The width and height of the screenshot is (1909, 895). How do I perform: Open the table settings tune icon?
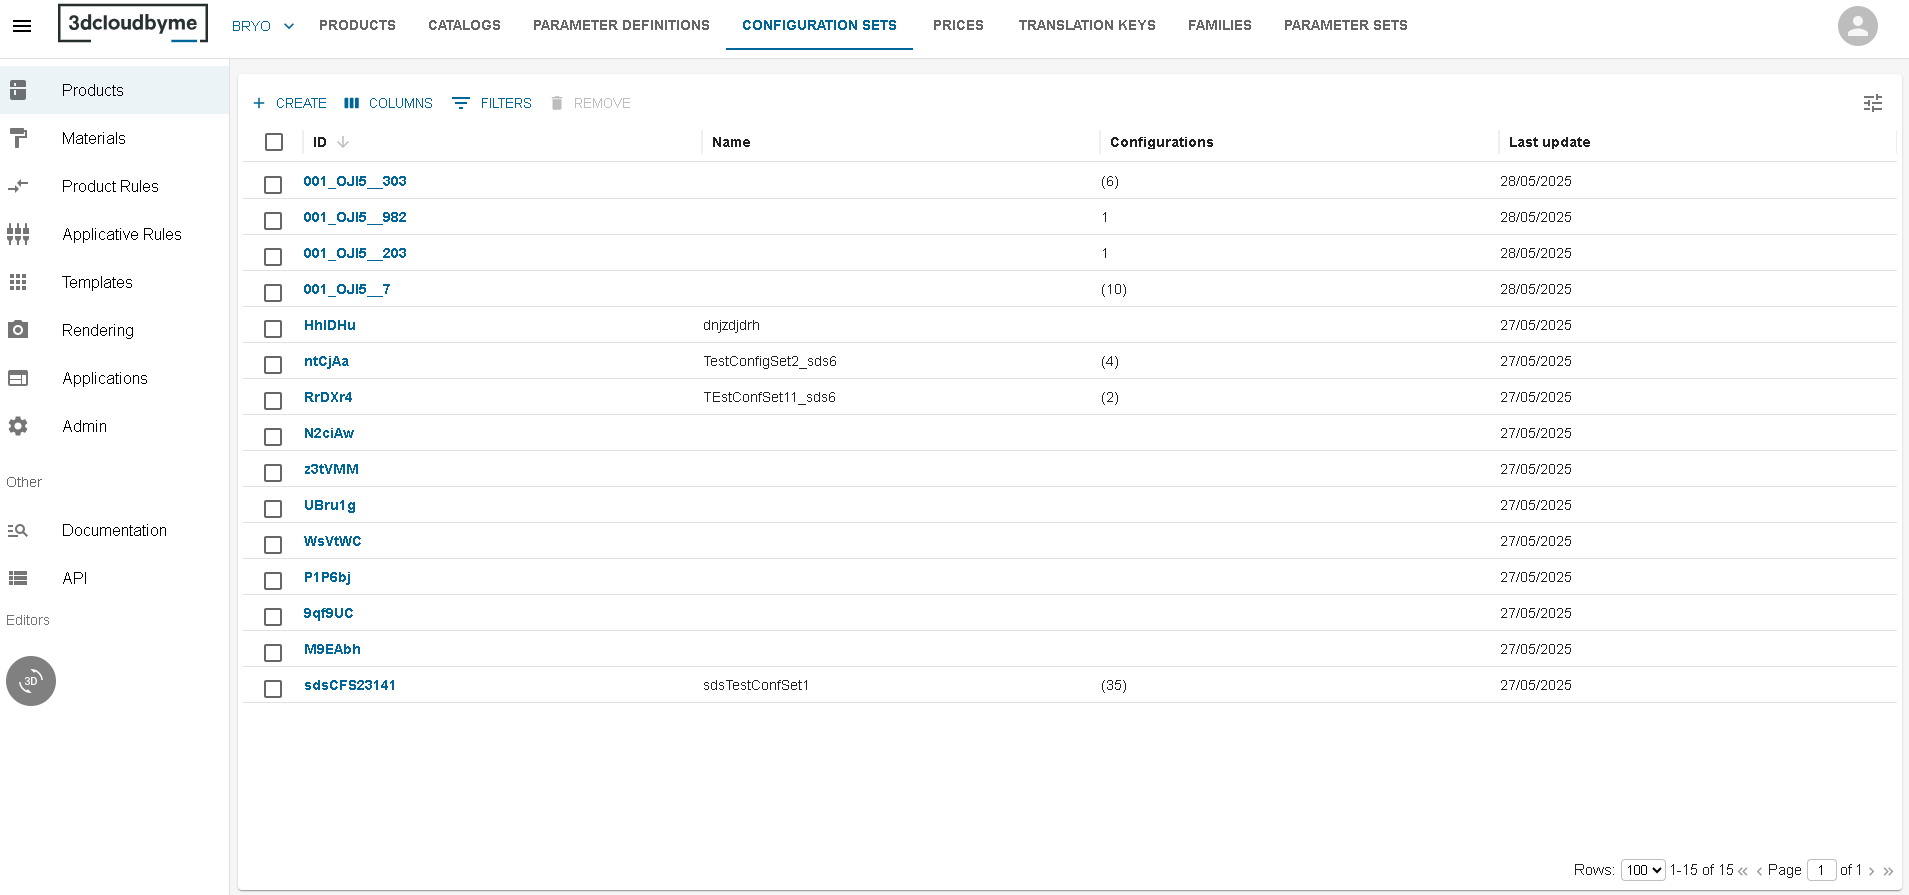click(x=1873, y=103)
